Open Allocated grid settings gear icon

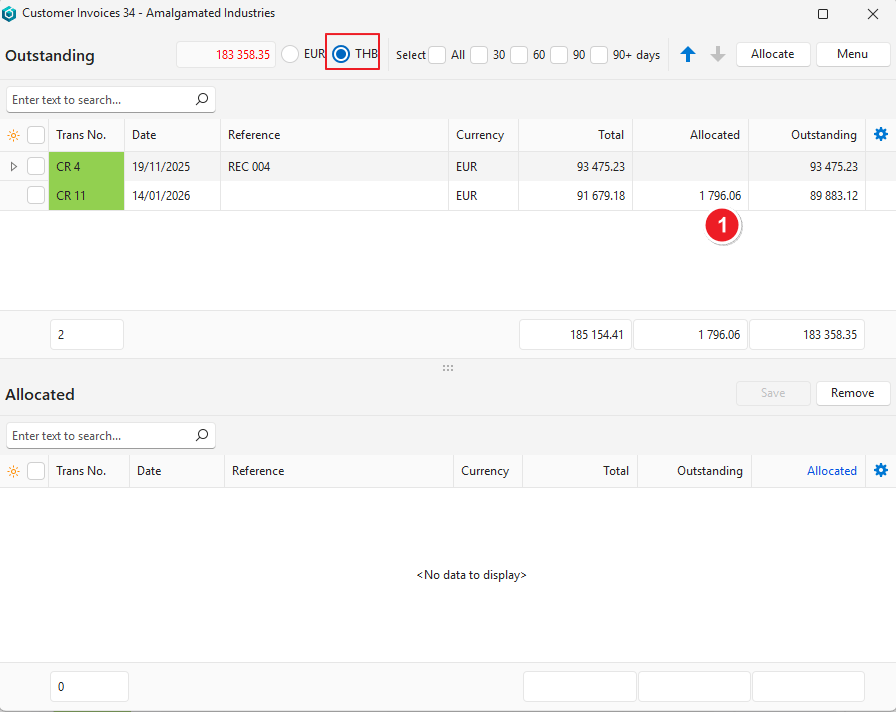[x=880, y=471]
